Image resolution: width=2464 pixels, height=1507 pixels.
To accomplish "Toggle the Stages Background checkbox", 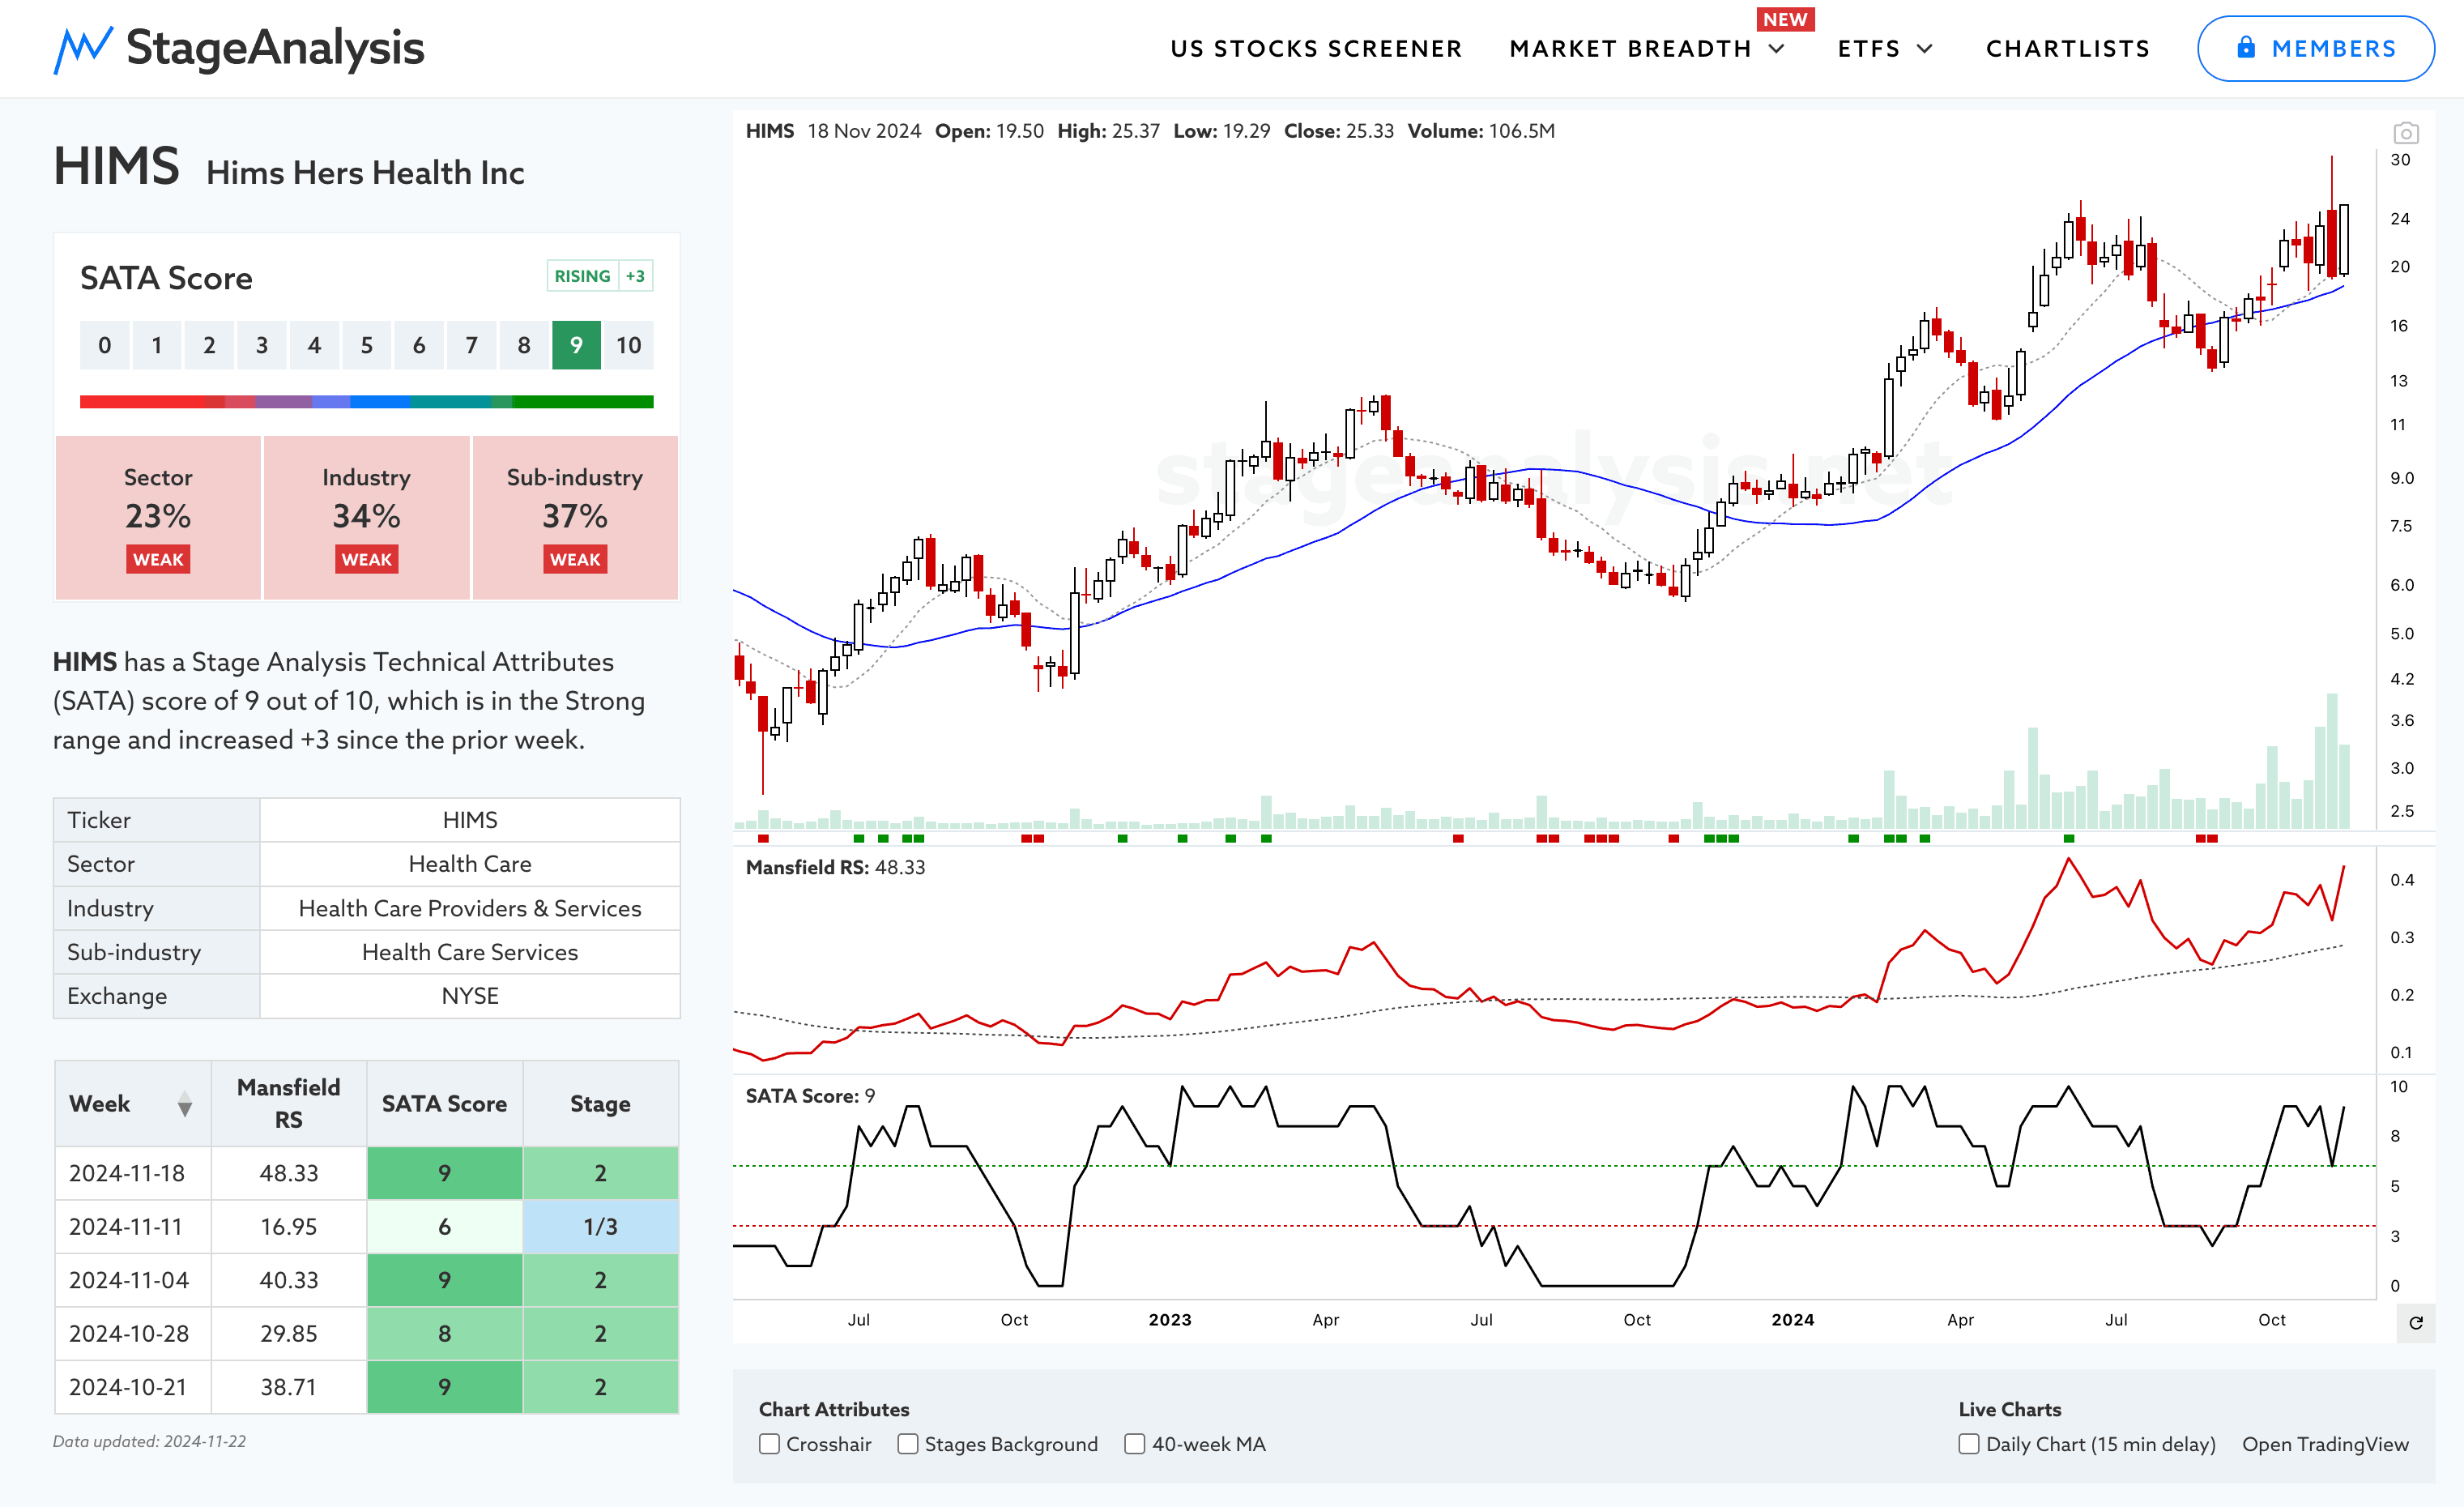I will click(907, 1444).
